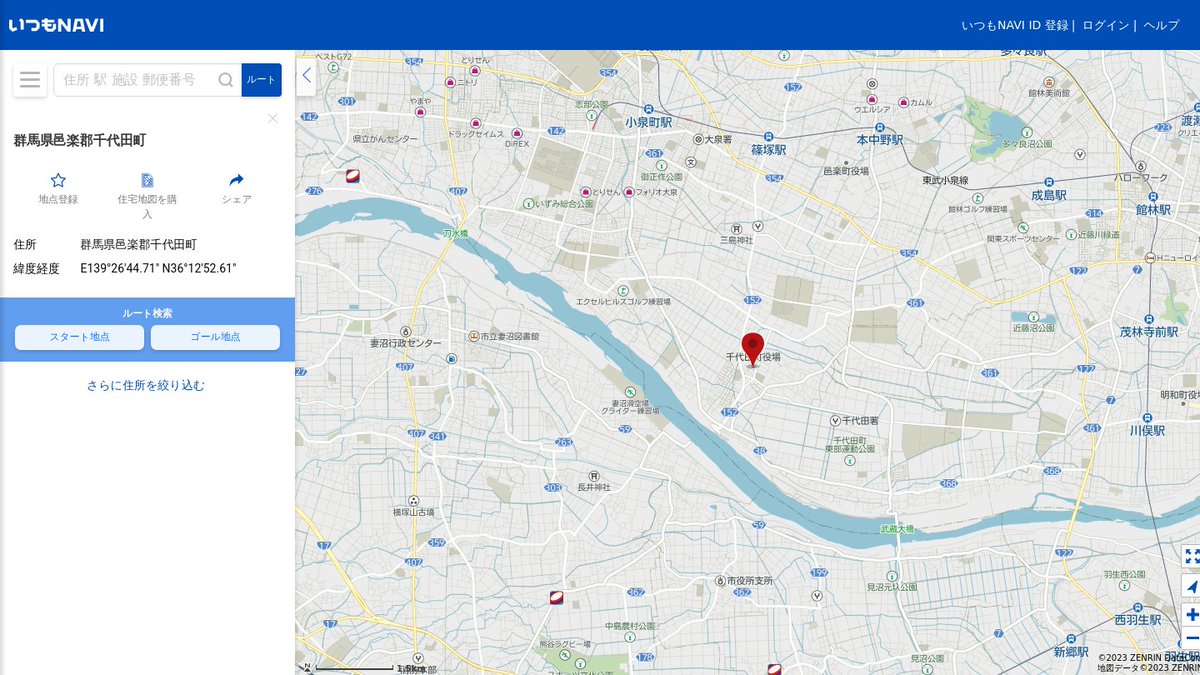Set ゴール地点 for route search
This screenshot has width=1200, height=675.
tap(215, 337)
